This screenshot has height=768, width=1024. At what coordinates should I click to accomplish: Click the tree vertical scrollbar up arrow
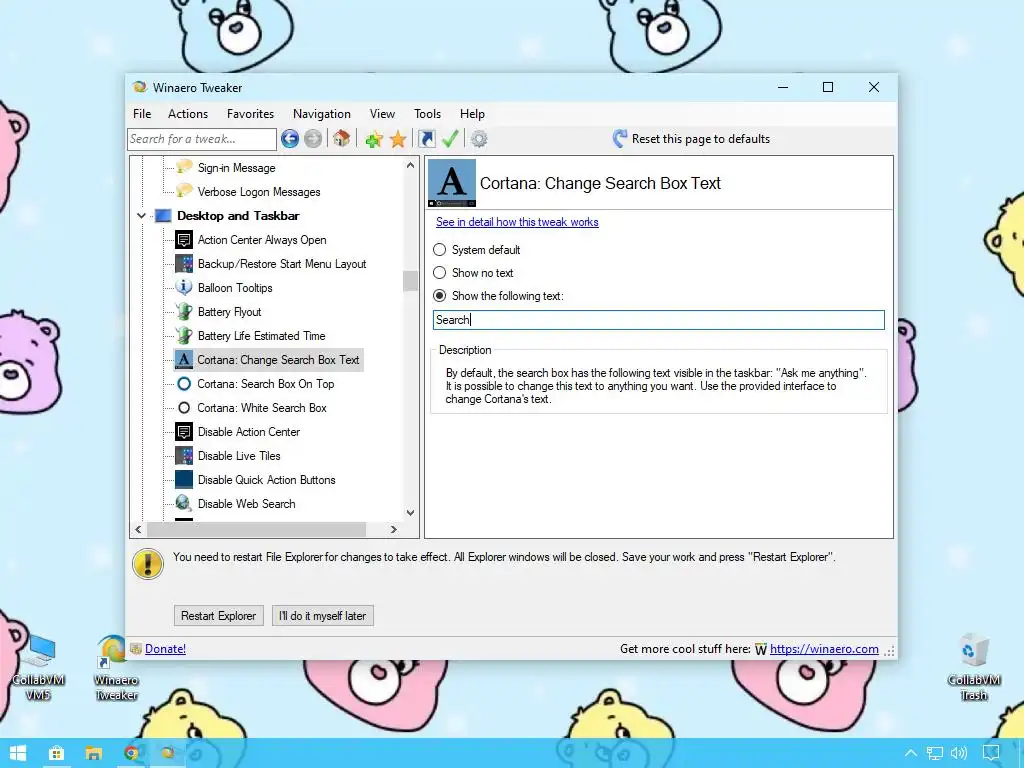(x=410, y=165)
